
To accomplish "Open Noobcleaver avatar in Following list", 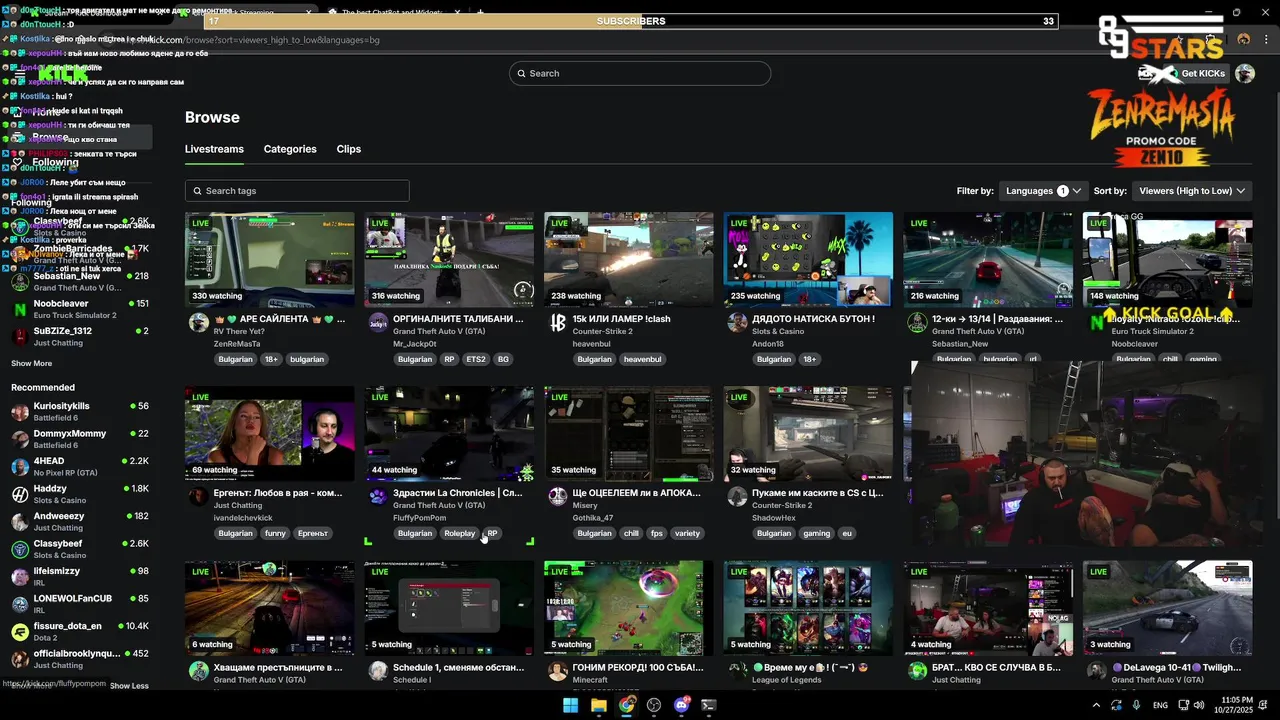I will (20, 309).
